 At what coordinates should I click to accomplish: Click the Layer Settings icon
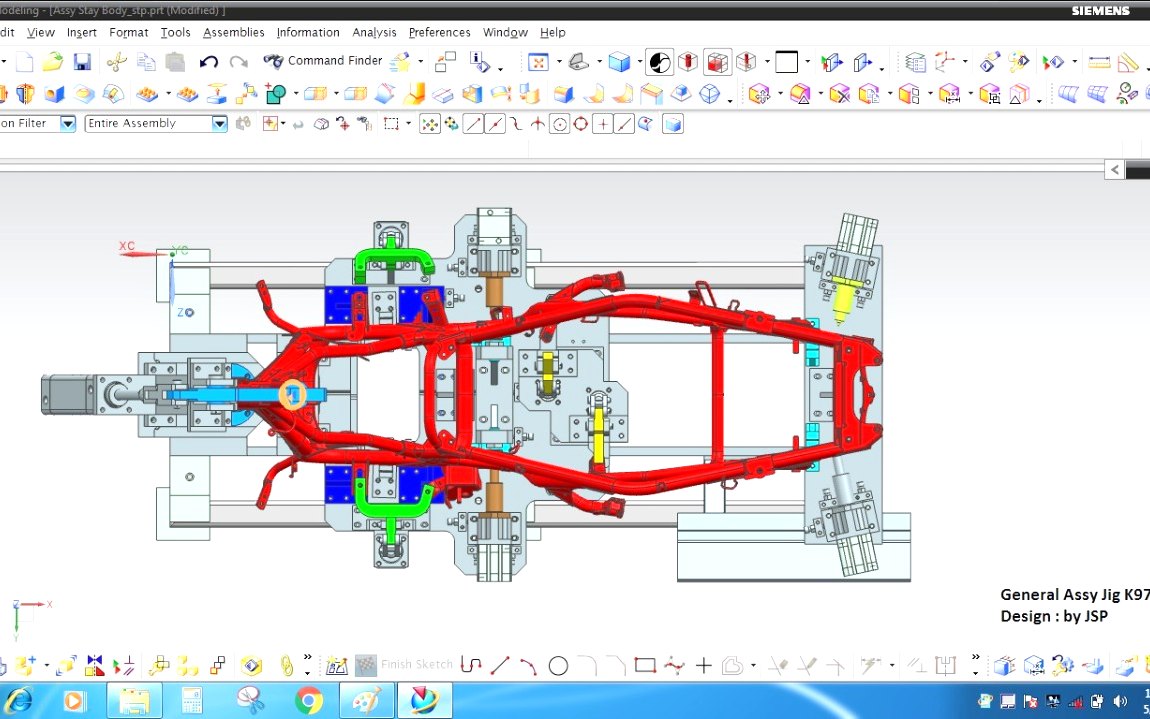915,62
